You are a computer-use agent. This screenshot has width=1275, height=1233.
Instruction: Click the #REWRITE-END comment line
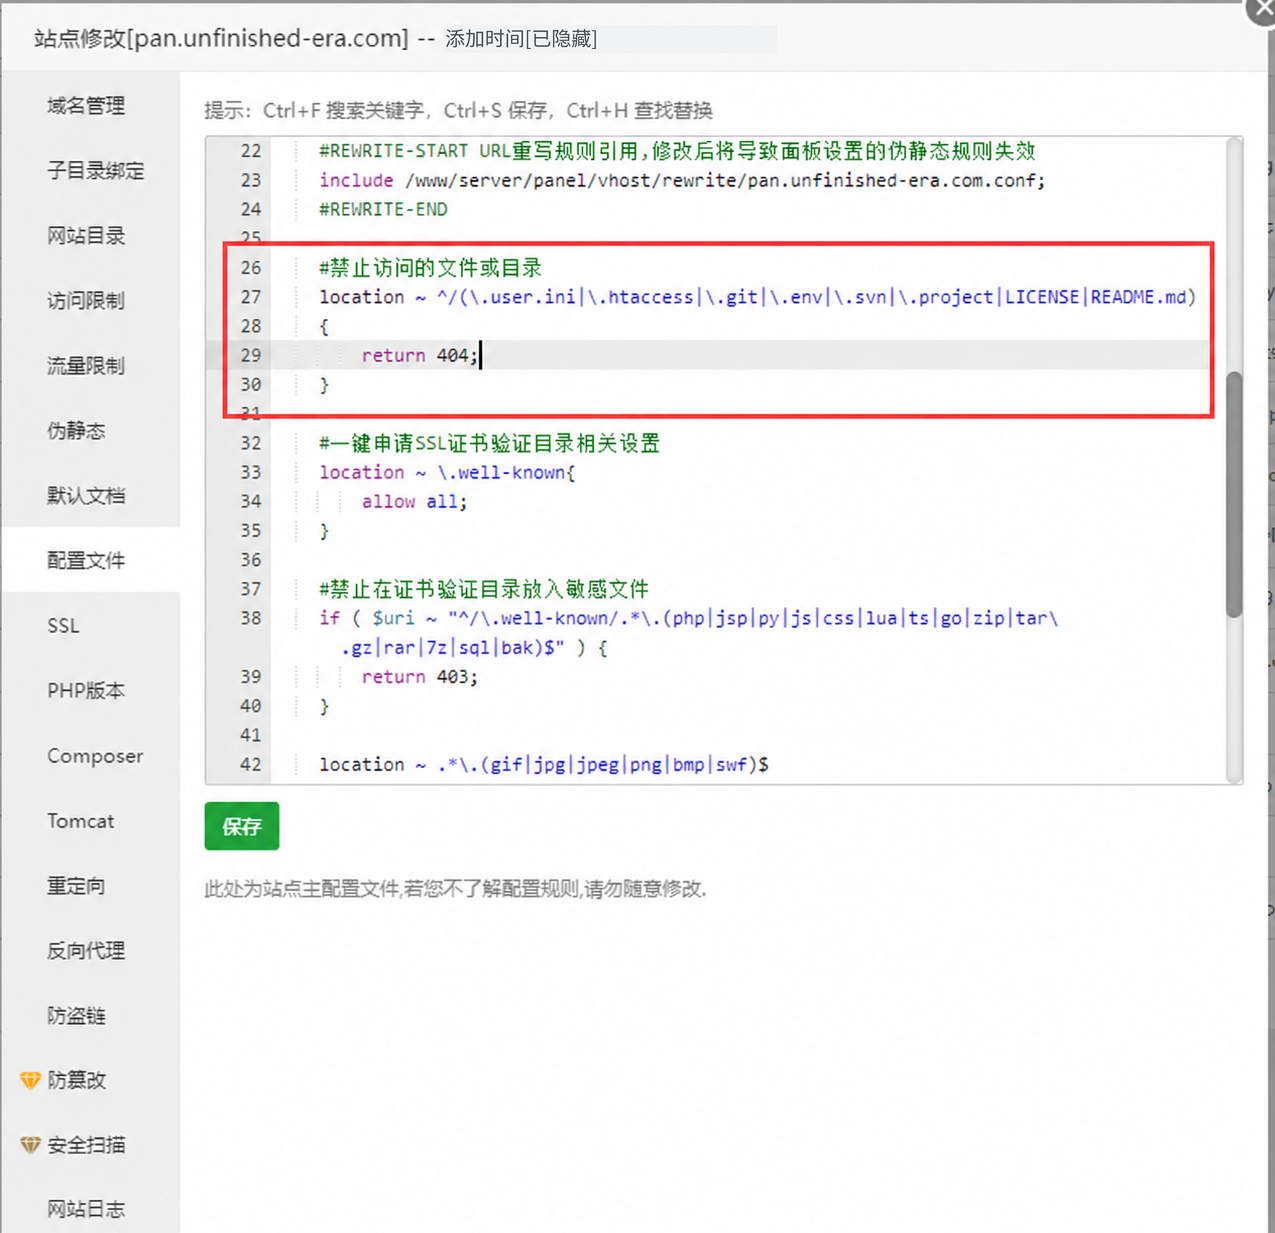383,209
